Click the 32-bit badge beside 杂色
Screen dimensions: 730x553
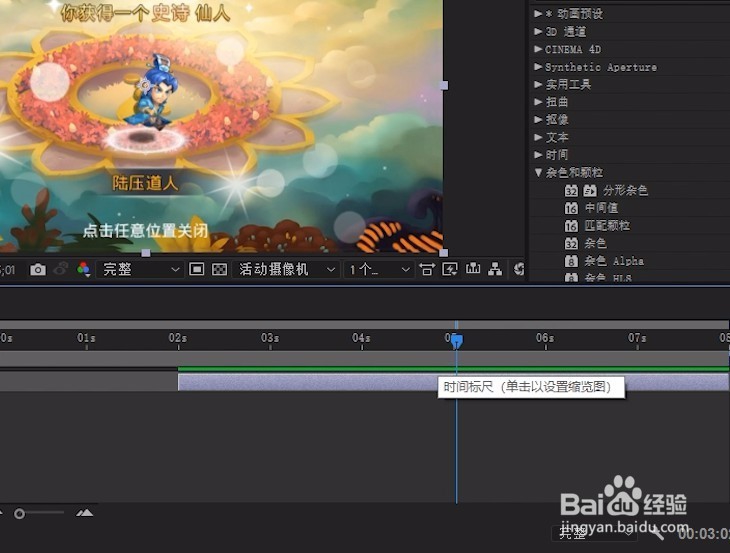coord(571,243)
